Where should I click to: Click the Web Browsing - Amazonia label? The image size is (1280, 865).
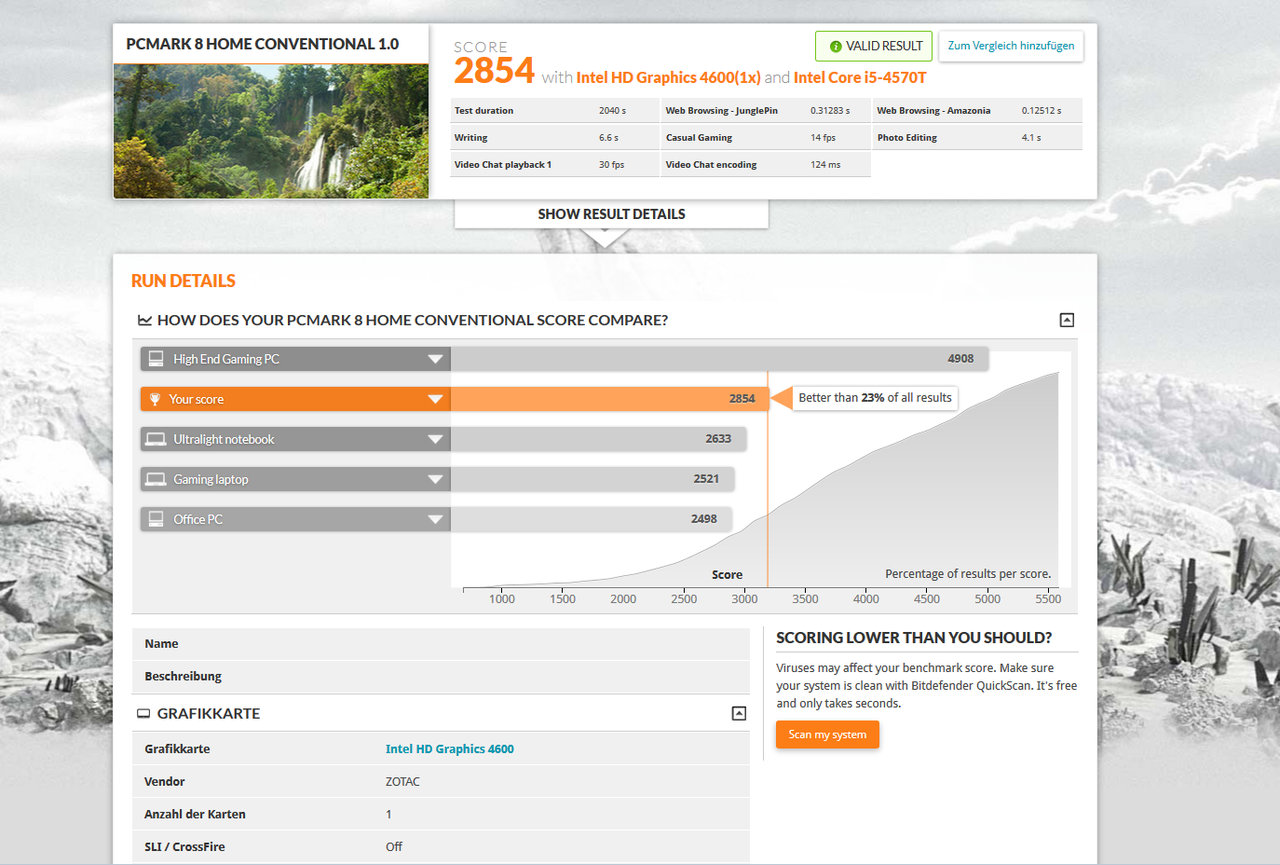tap(934, 111)
